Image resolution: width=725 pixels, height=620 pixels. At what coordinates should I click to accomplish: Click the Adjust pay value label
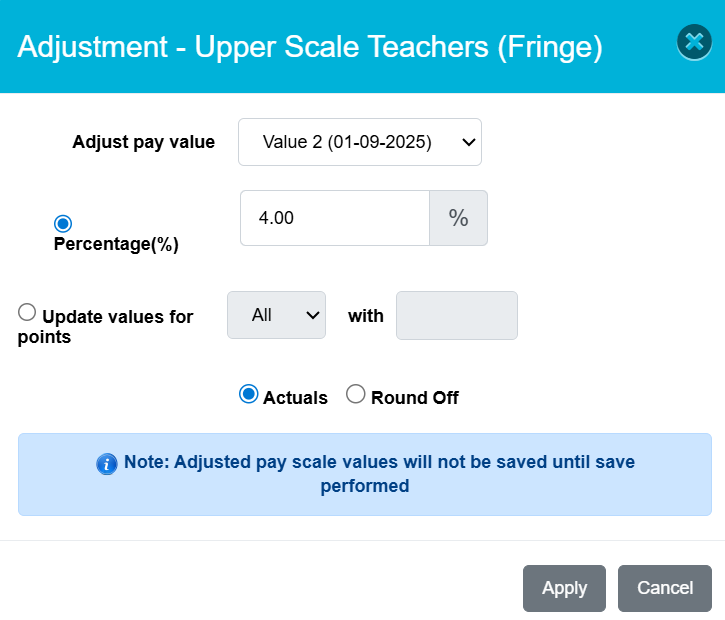click(x=144, y=142)
